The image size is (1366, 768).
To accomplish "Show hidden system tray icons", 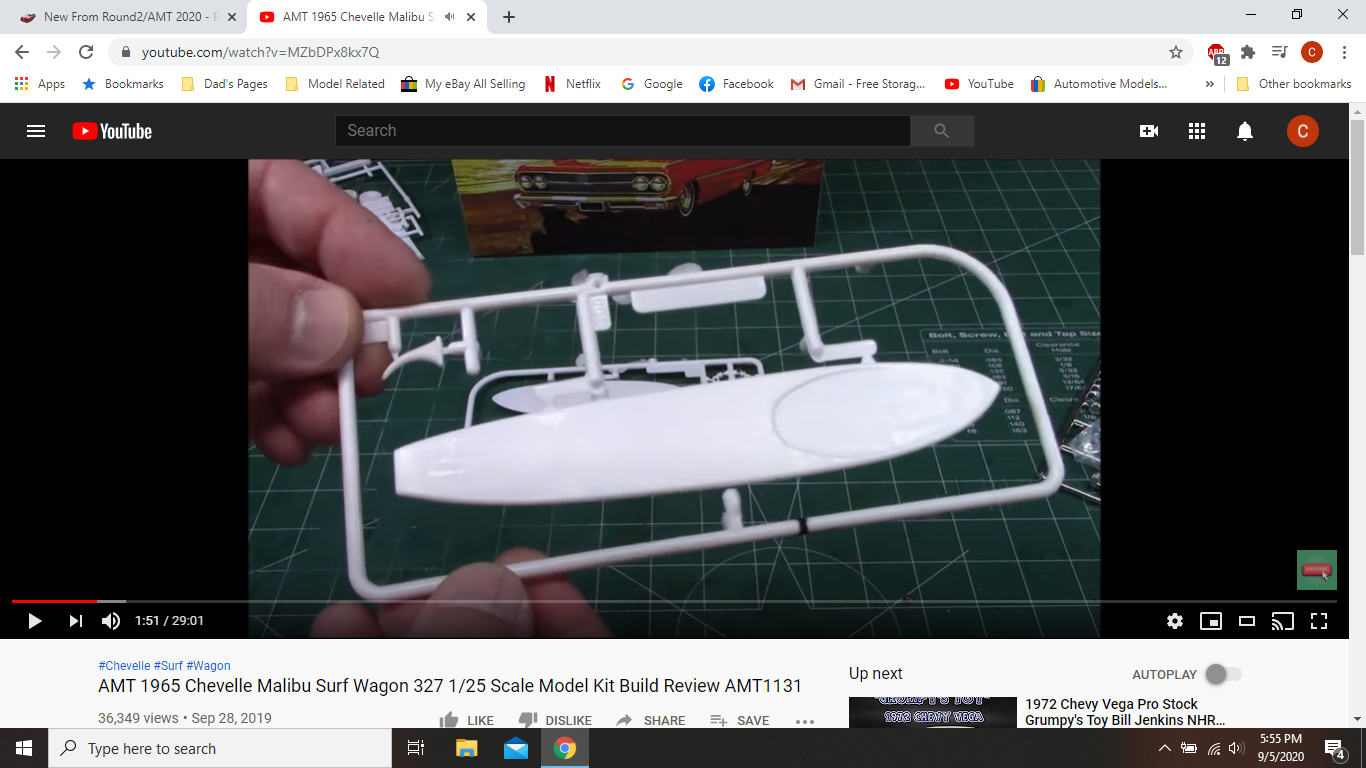I will pyautogui.click(x=1165, y=748).
